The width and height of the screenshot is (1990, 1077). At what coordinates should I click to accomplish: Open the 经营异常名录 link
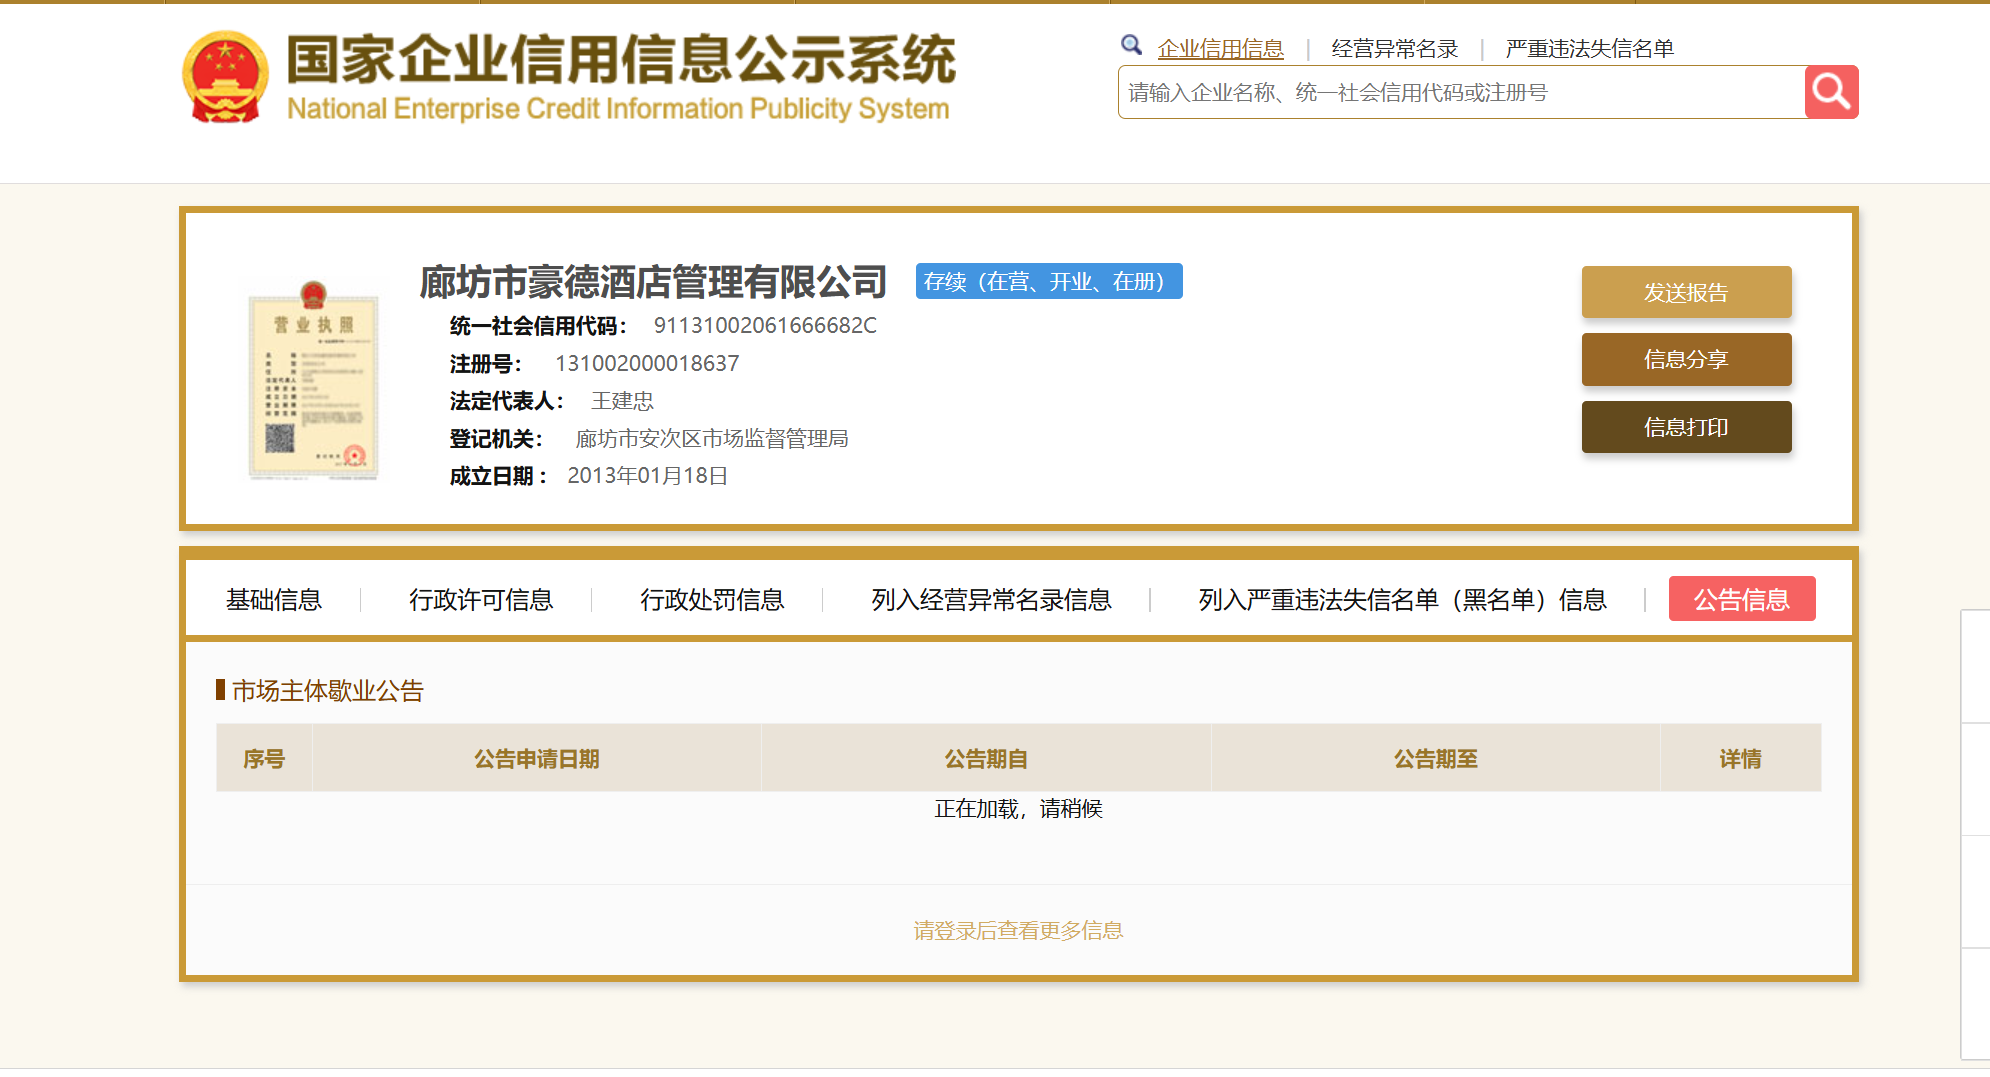click(x=1394, y=48)
